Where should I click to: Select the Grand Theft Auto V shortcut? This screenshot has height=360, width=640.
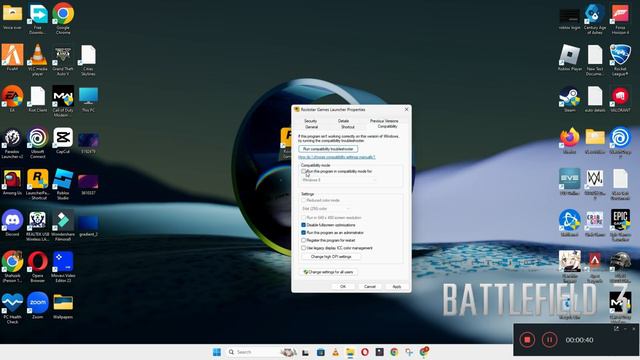point(63,60)
